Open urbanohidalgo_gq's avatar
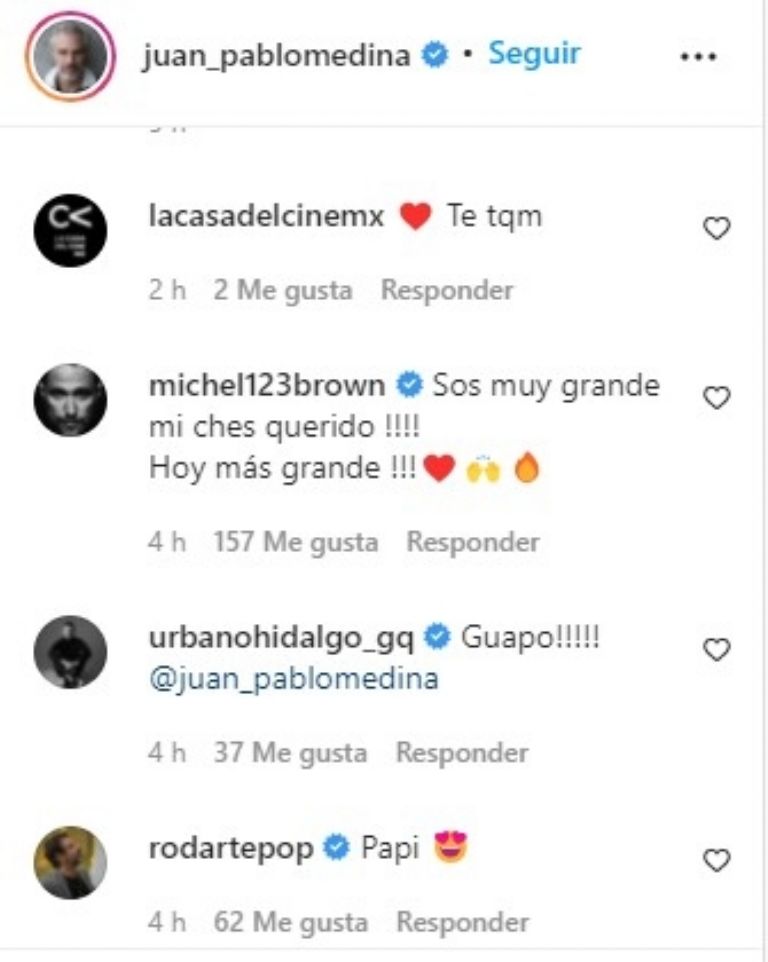This screenshot has width=768, height=962. [70, 652]
